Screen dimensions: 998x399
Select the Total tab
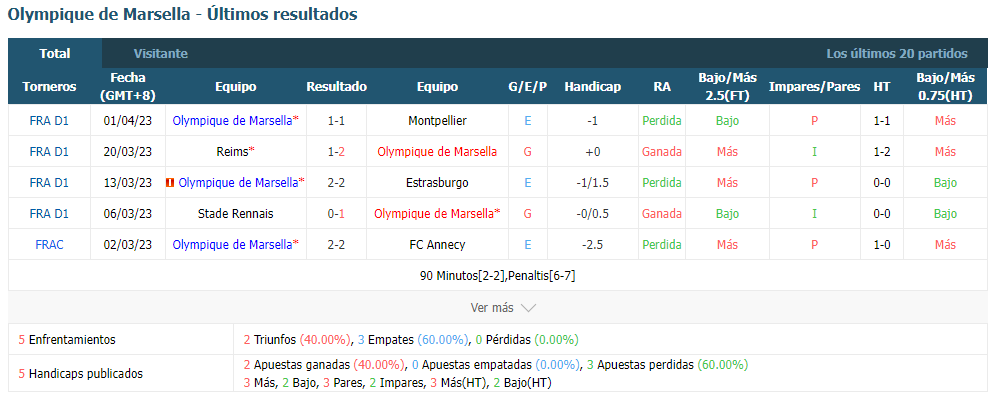55,53
